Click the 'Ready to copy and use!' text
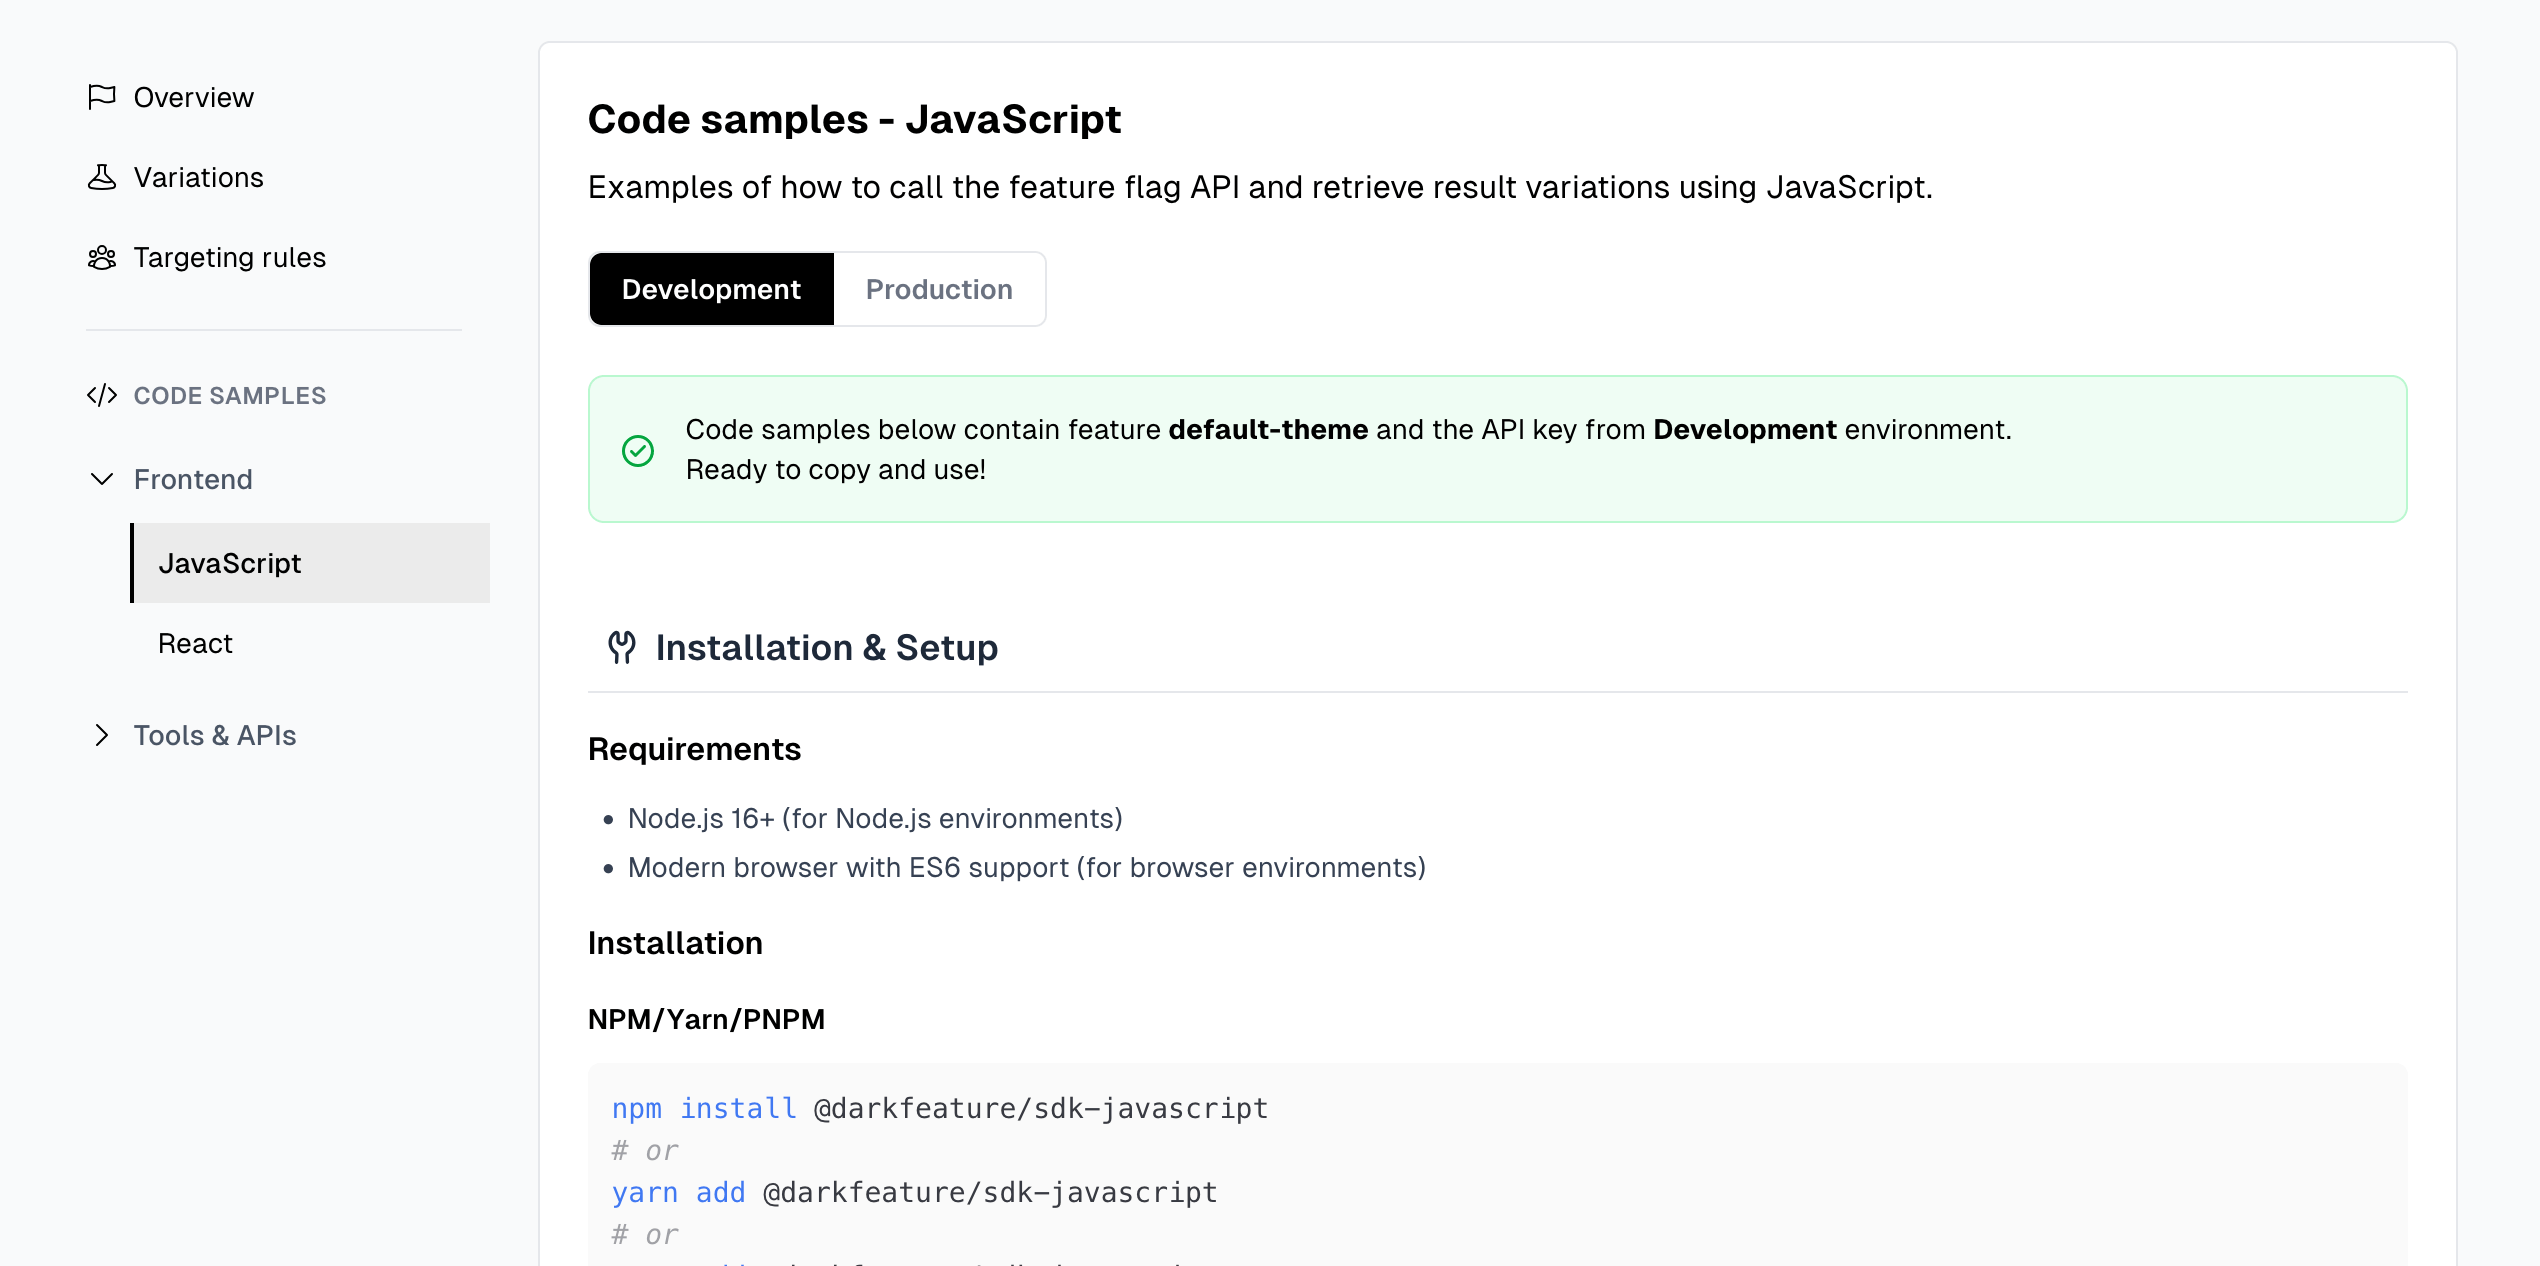2540x1266 pixels. coord(836,469)
